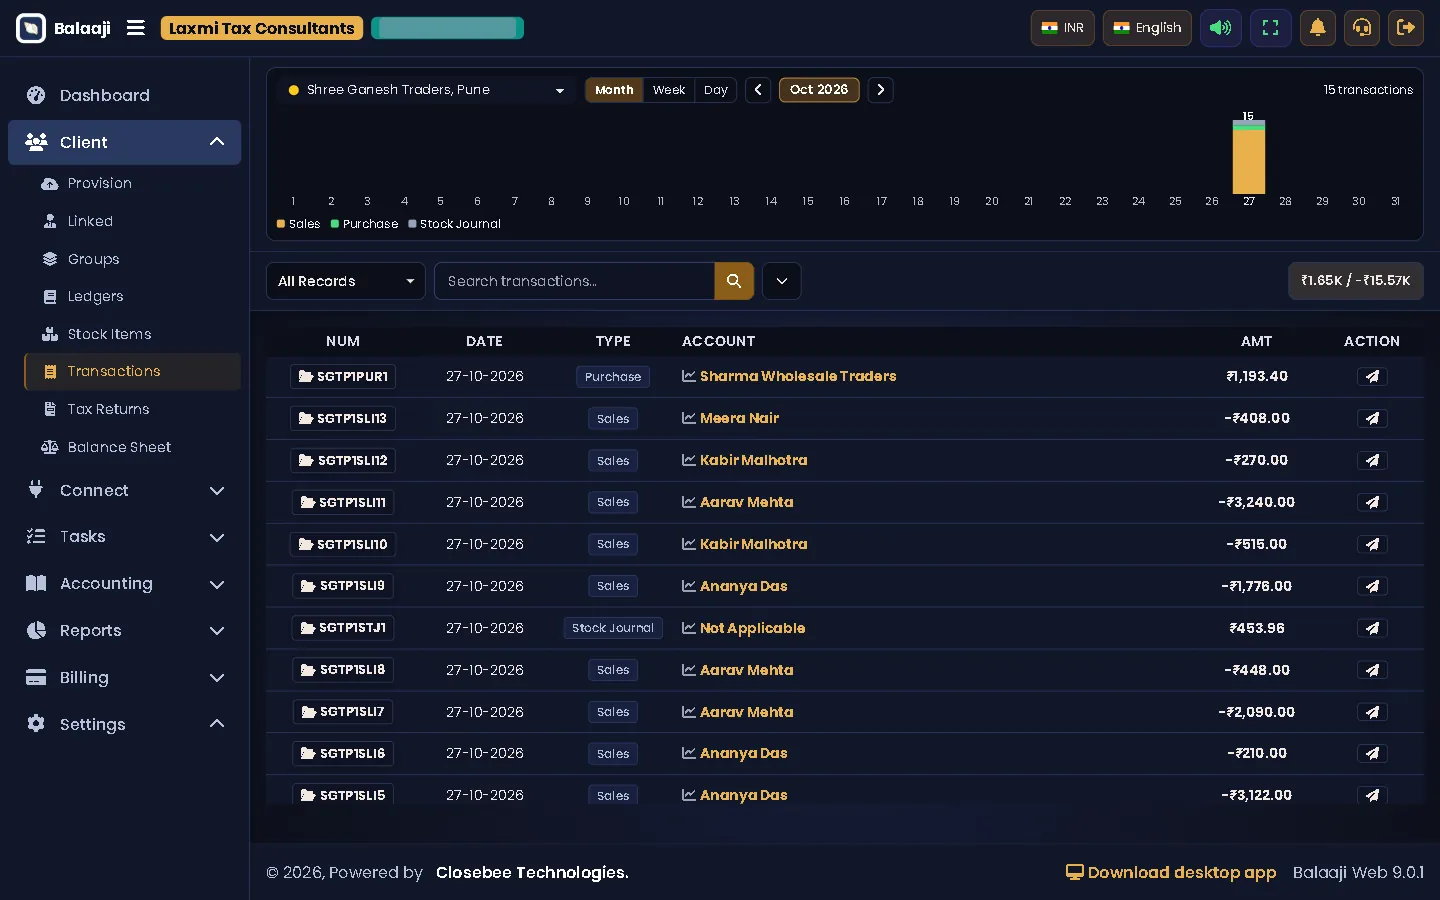
Task: Toggle sound with the speaker icon
Action: pos(1221,28)
